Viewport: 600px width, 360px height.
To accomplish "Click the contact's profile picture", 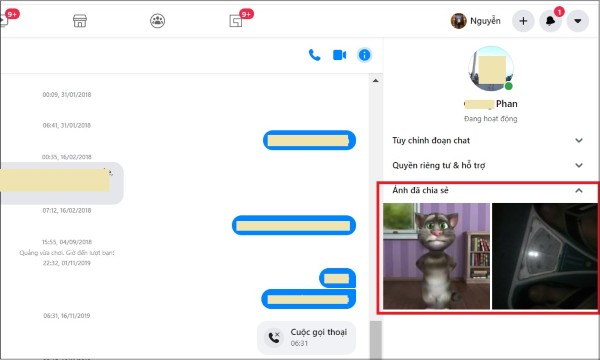I will click(491, 68).
